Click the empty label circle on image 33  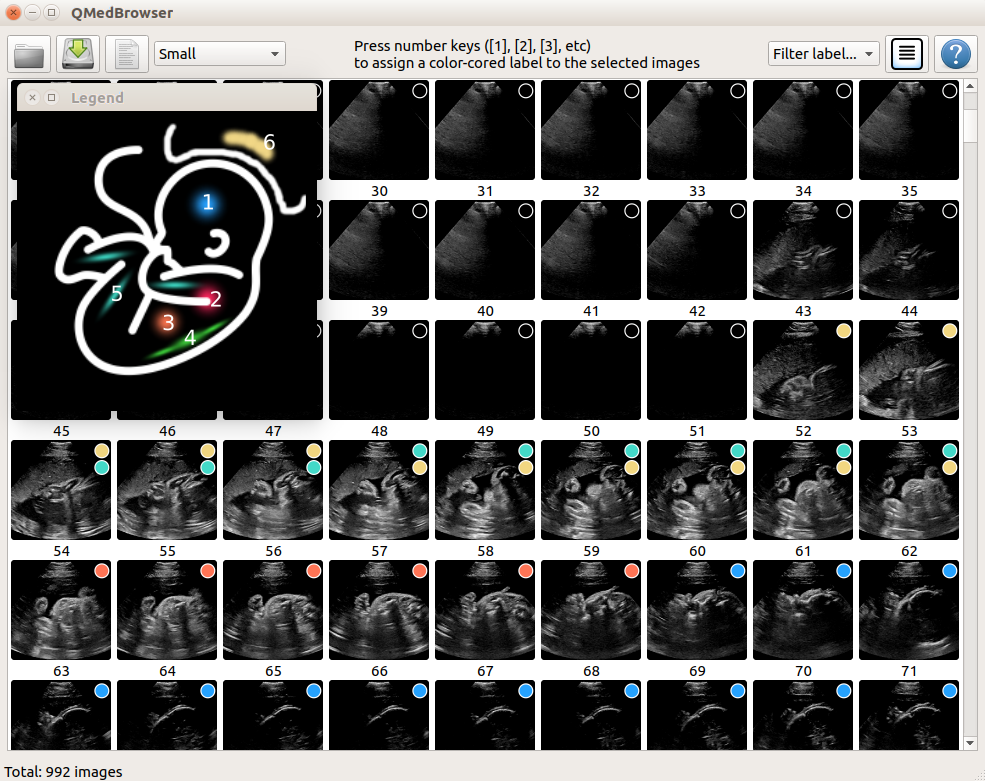(x=737, y=90)
